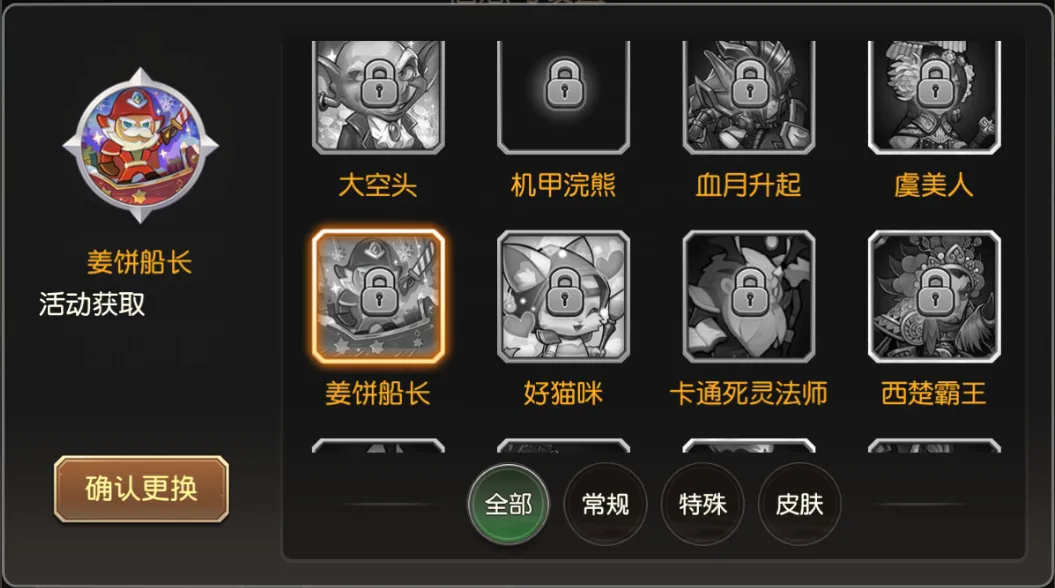
Task: Click the 好猫咪 name label
Action: point(564,394)
